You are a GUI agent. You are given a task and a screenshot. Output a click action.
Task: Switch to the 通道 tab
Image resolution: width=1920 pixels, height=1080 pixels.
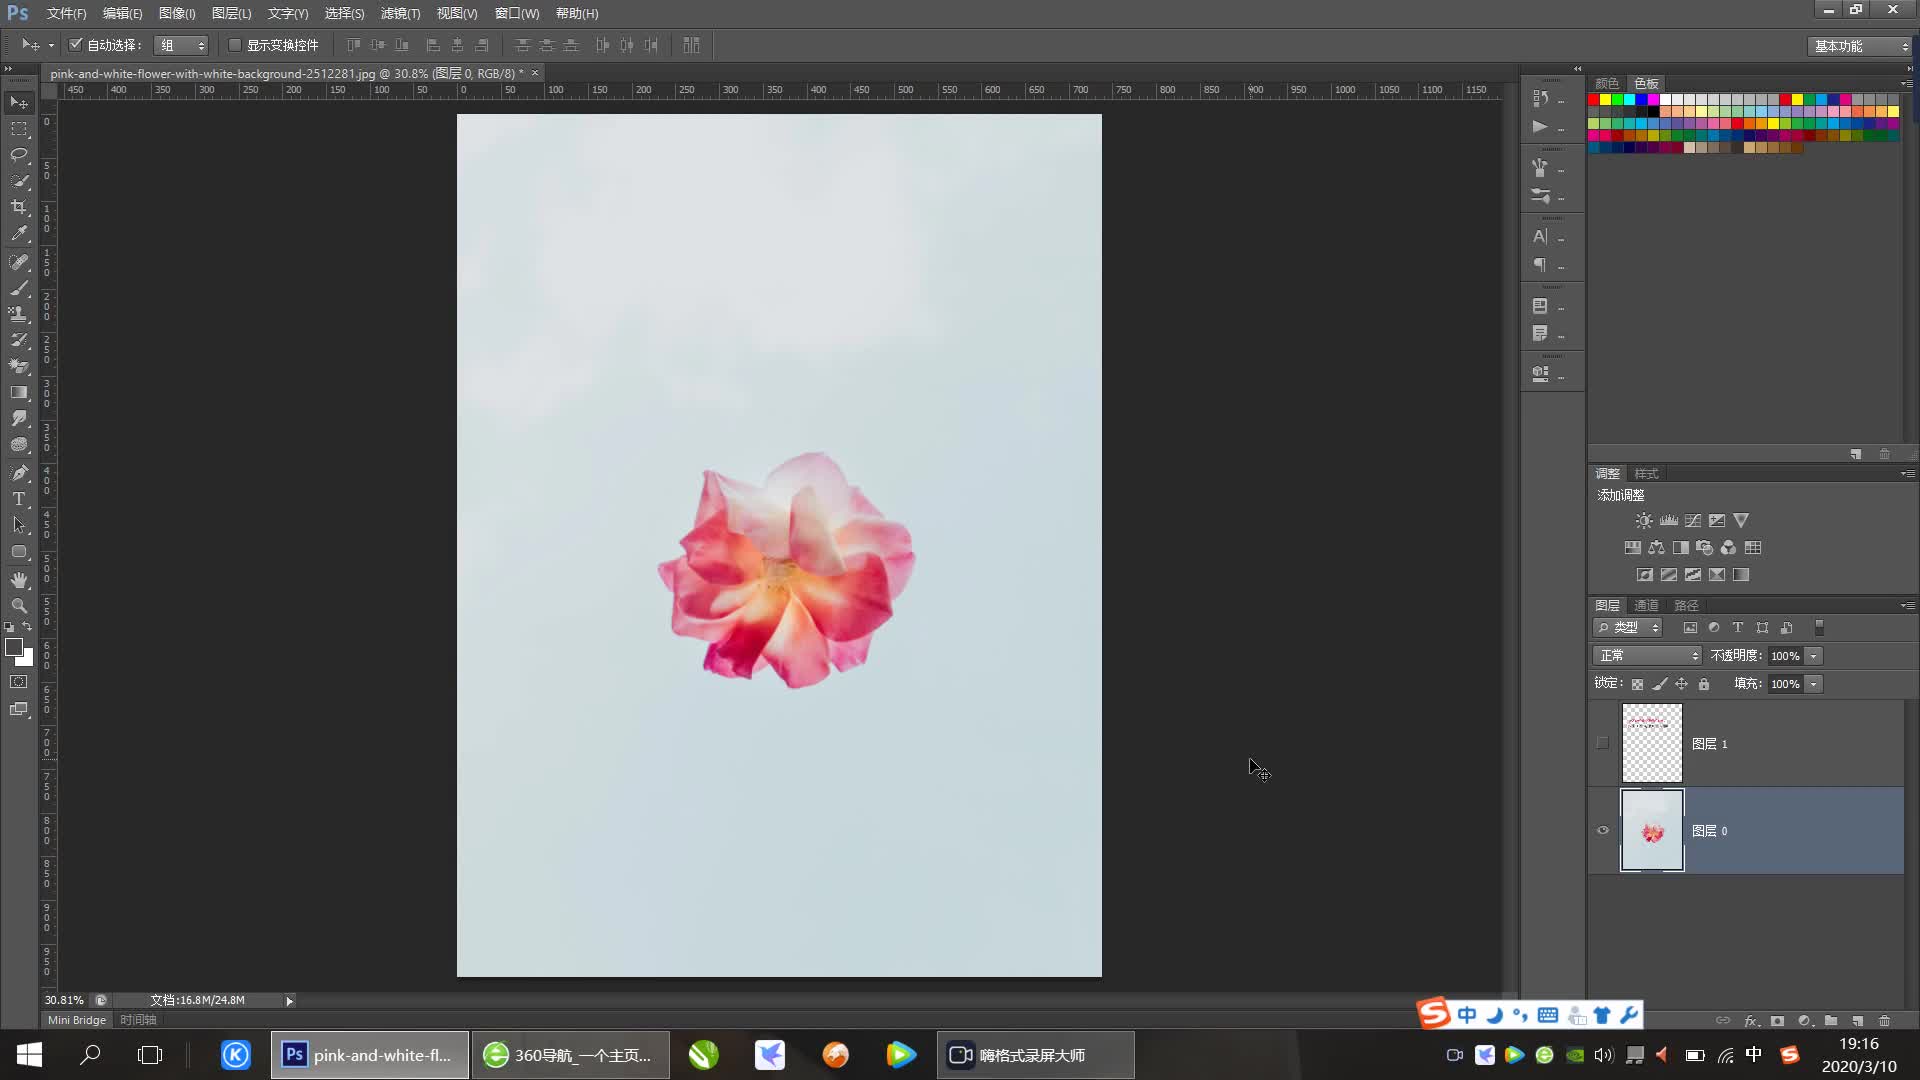[1646, 605]
